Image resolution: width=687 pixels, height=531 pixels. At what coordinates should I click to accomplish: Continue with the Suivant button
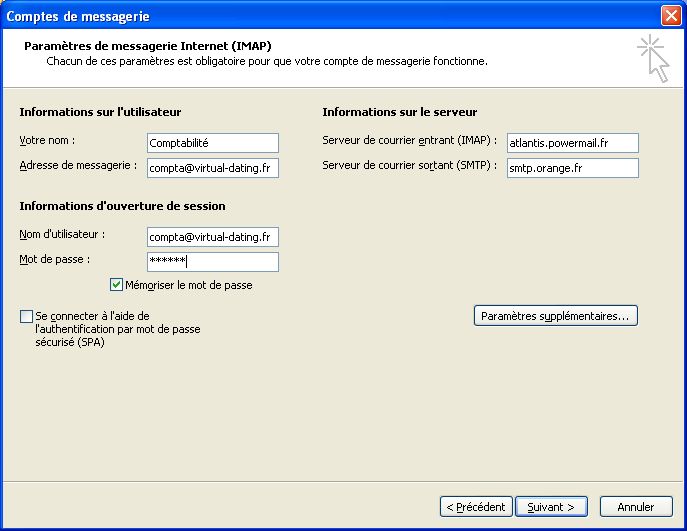(551, 507)
